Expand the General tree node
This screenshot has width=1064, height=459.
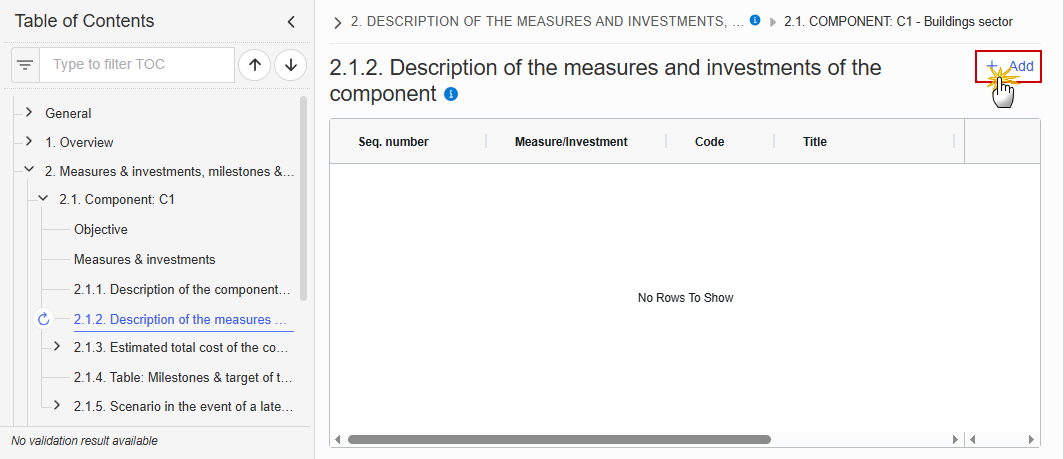[x=28, y=113]
